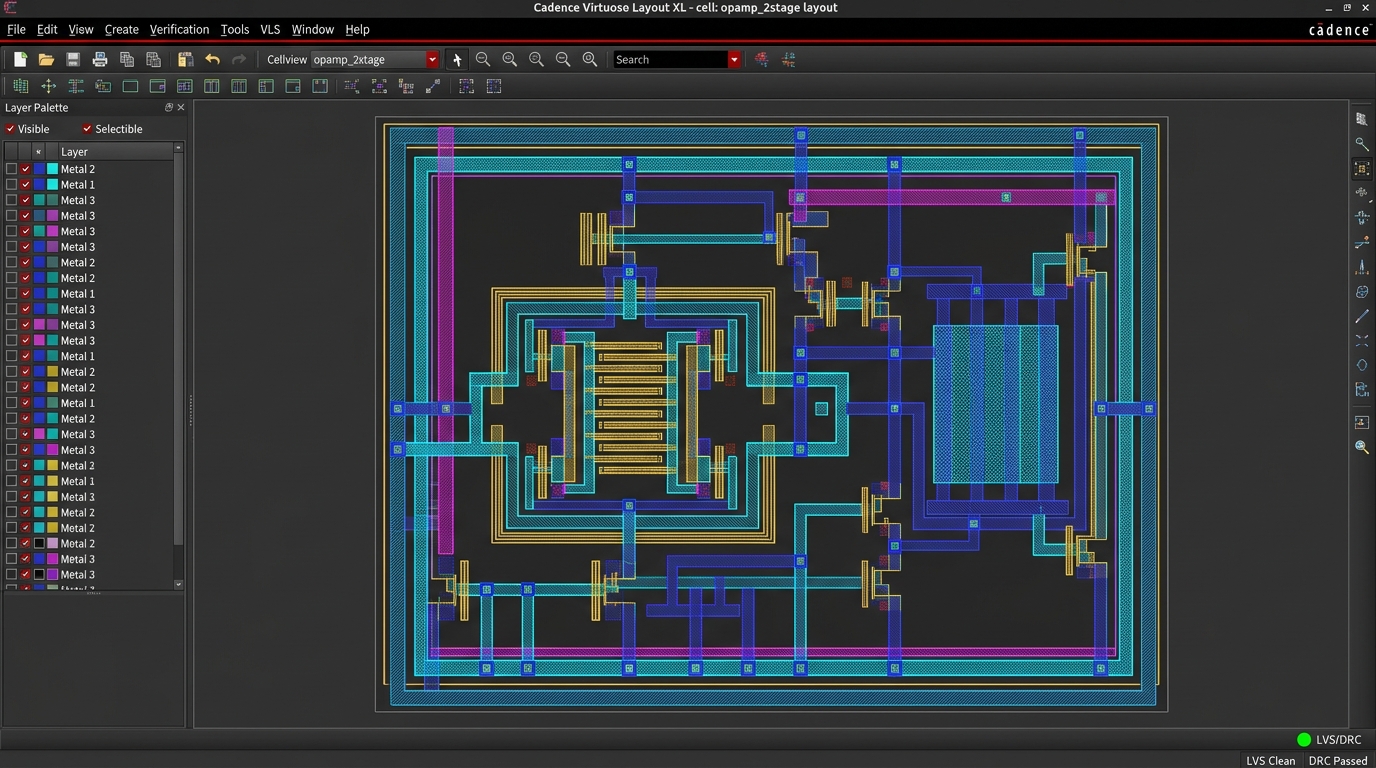Click inside the Search input field
Image resolution: width=1376 pixels, height=768 pixels.
pyautogui.click(x=670, y=60)
